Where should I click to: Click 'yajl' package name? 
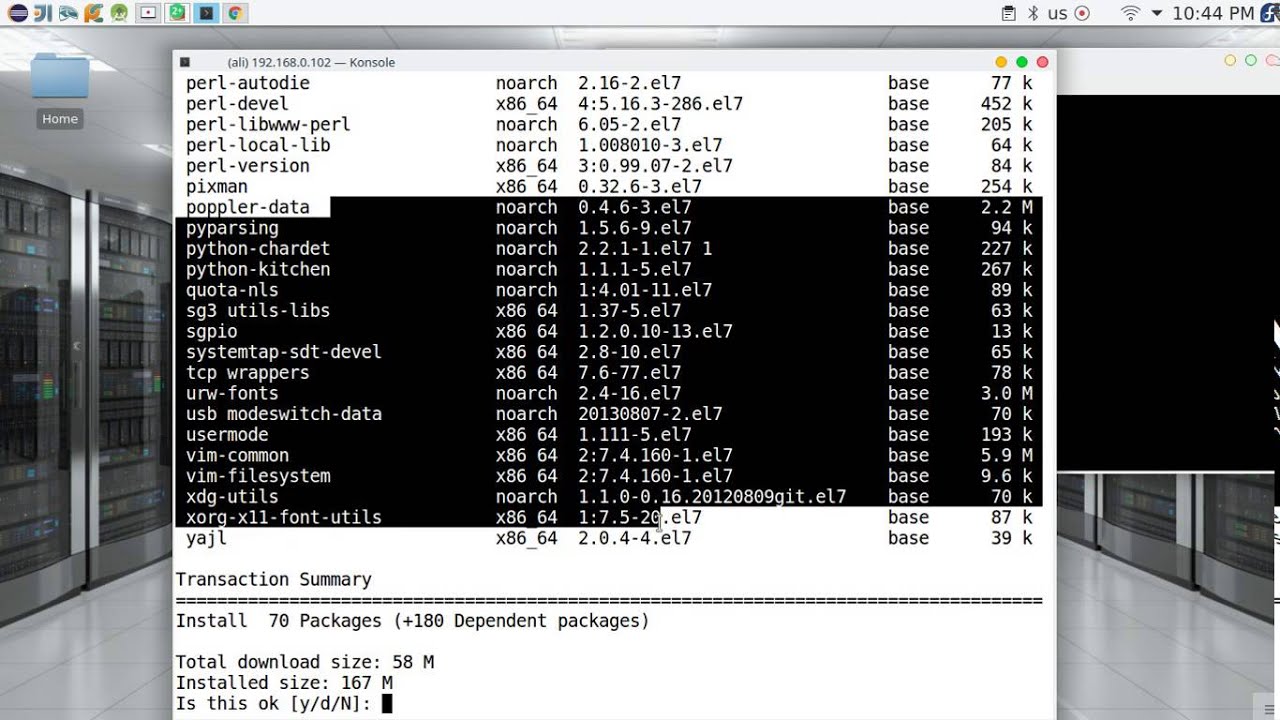206,538
